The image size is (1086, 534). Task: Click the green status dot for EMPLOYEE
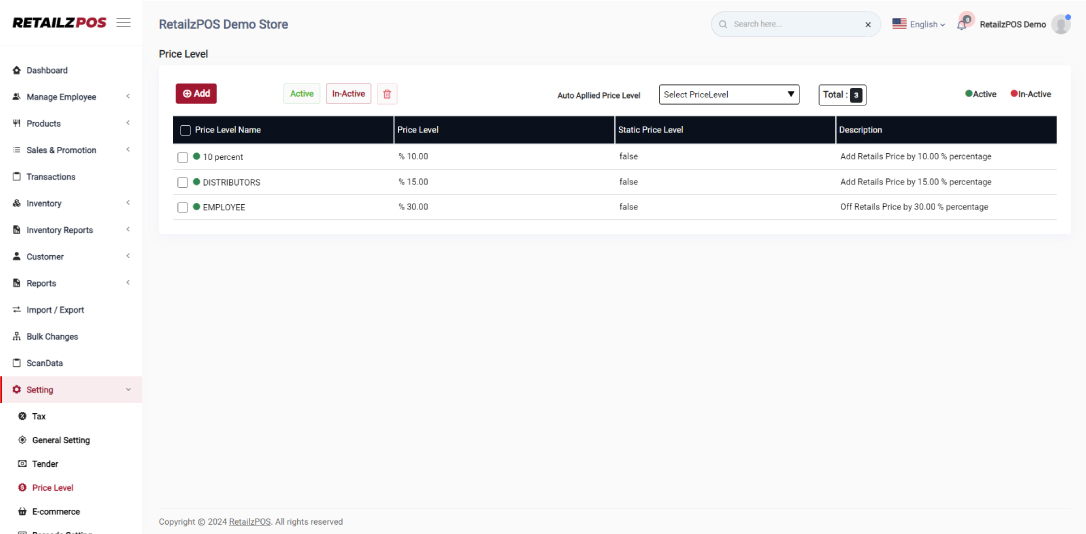pos(197,207)
